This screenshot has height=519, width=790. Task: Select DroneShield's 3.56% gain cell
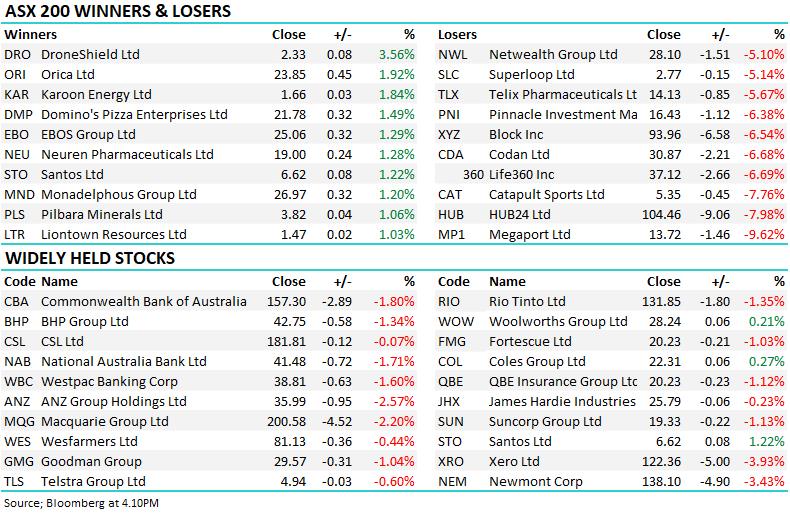(x=396, y=55)
